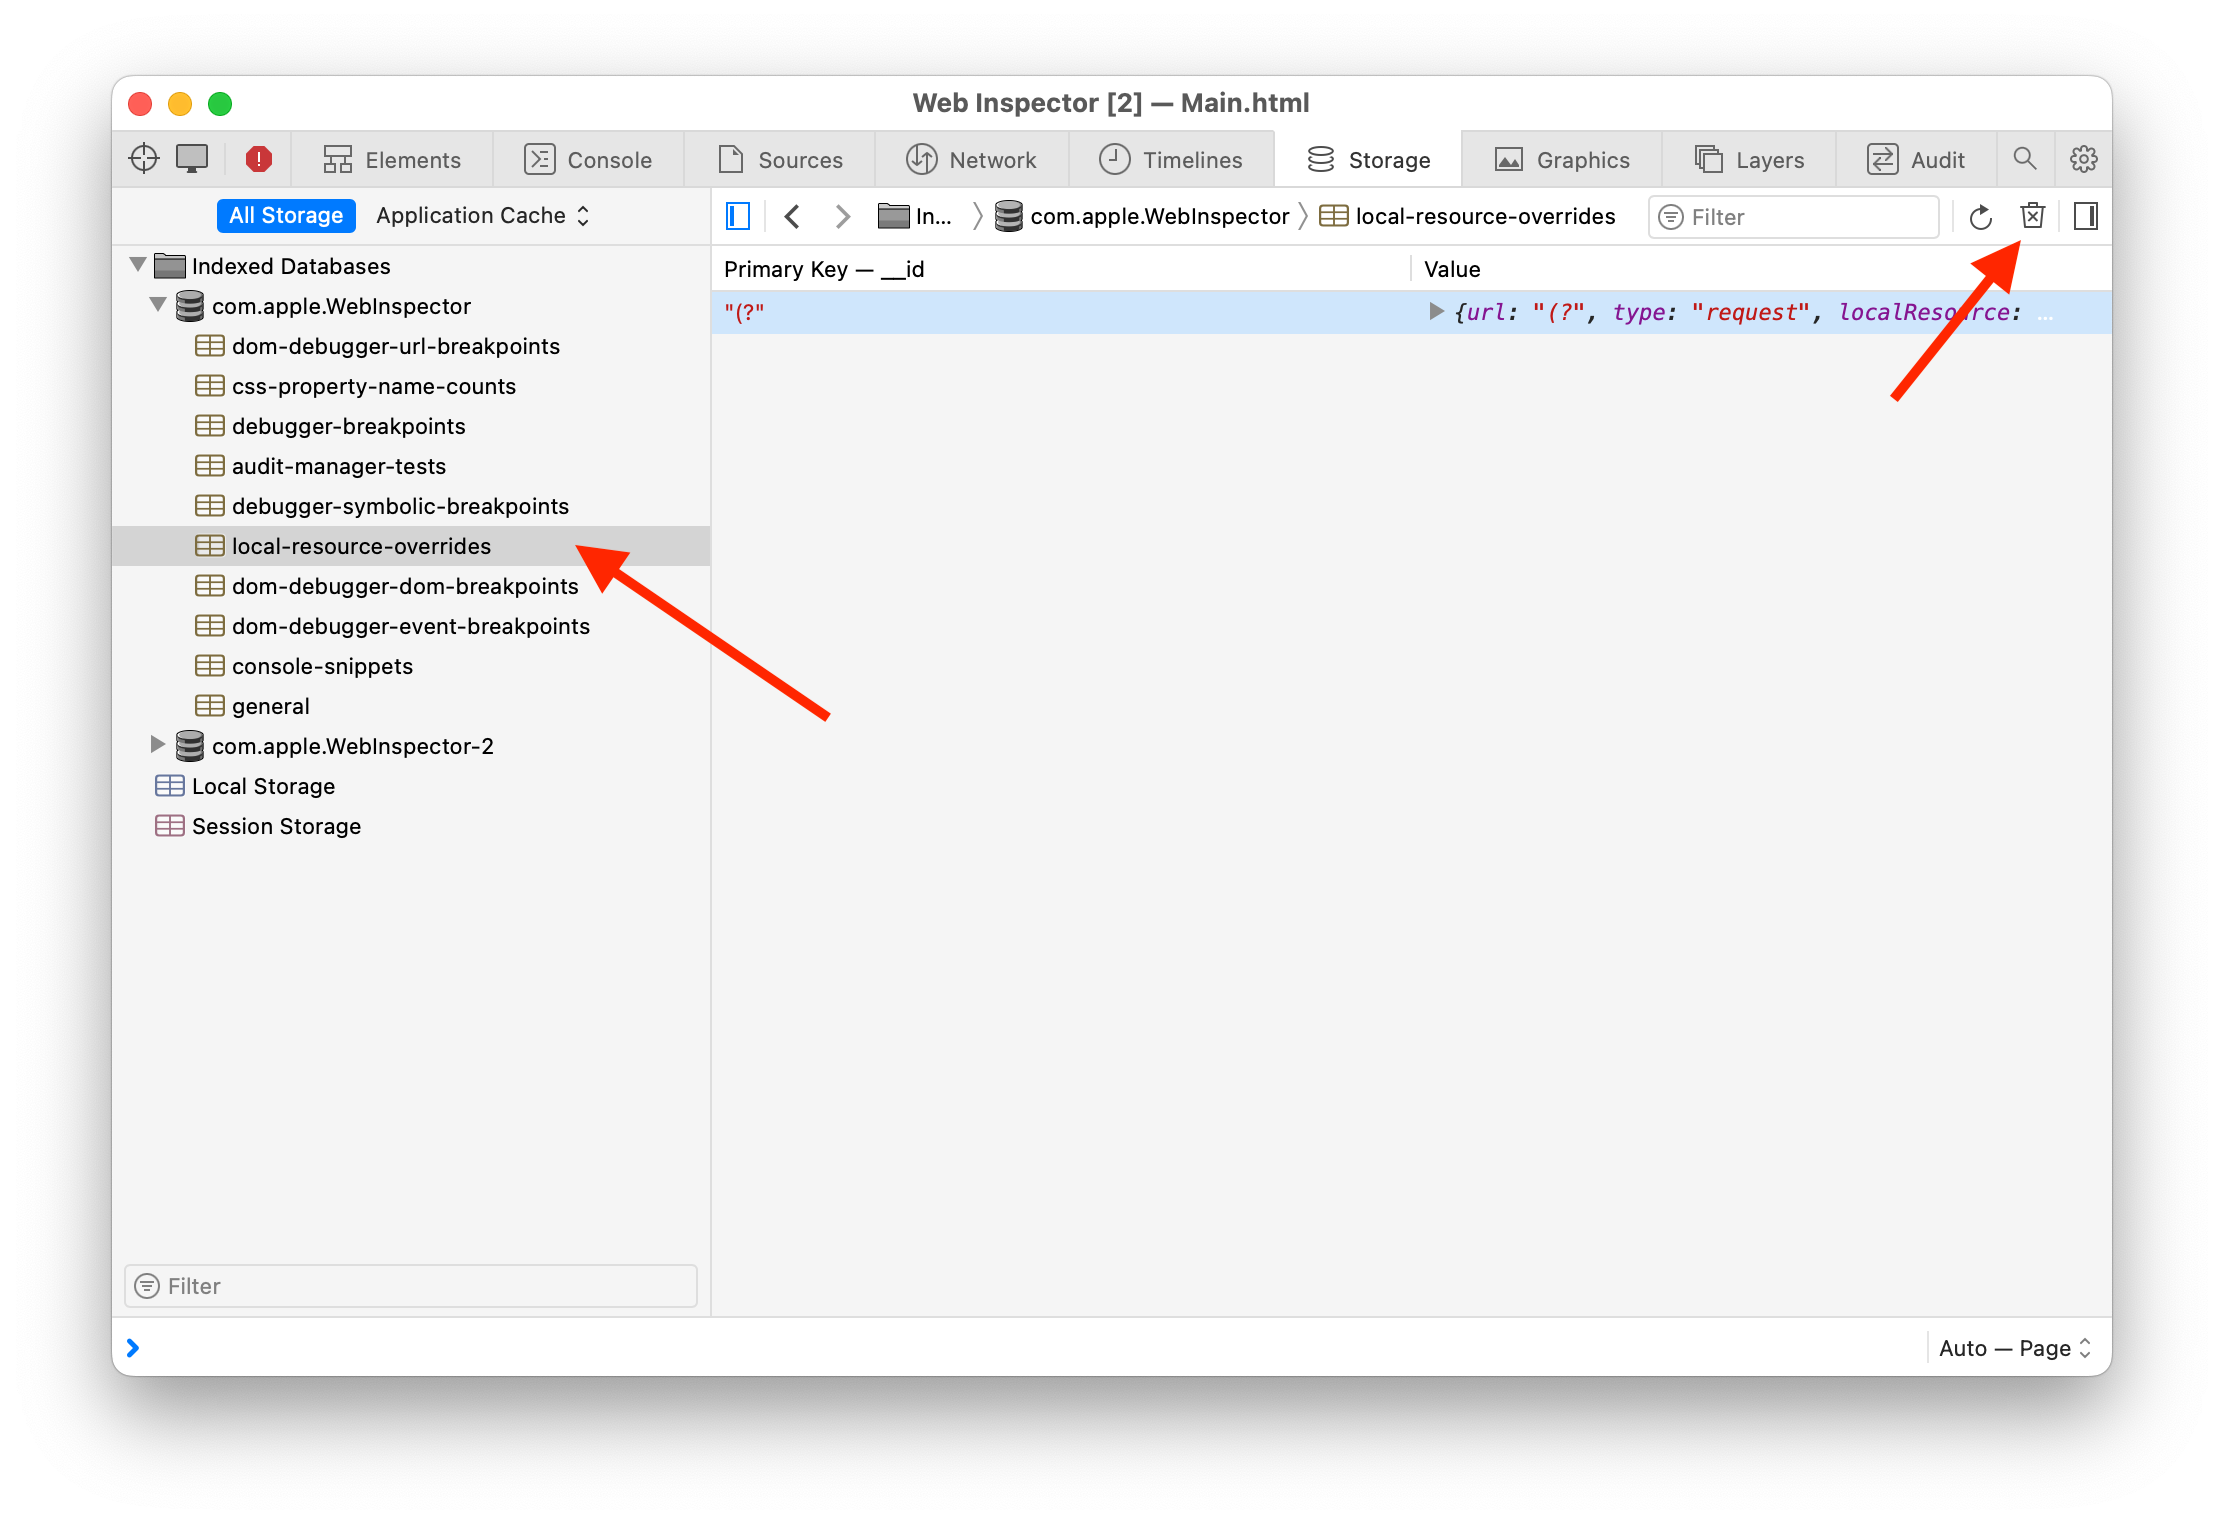Switch to the Console tab
Viewport: 2224px width, 1524px height.
pyautogui.click(x=588, y=160)
